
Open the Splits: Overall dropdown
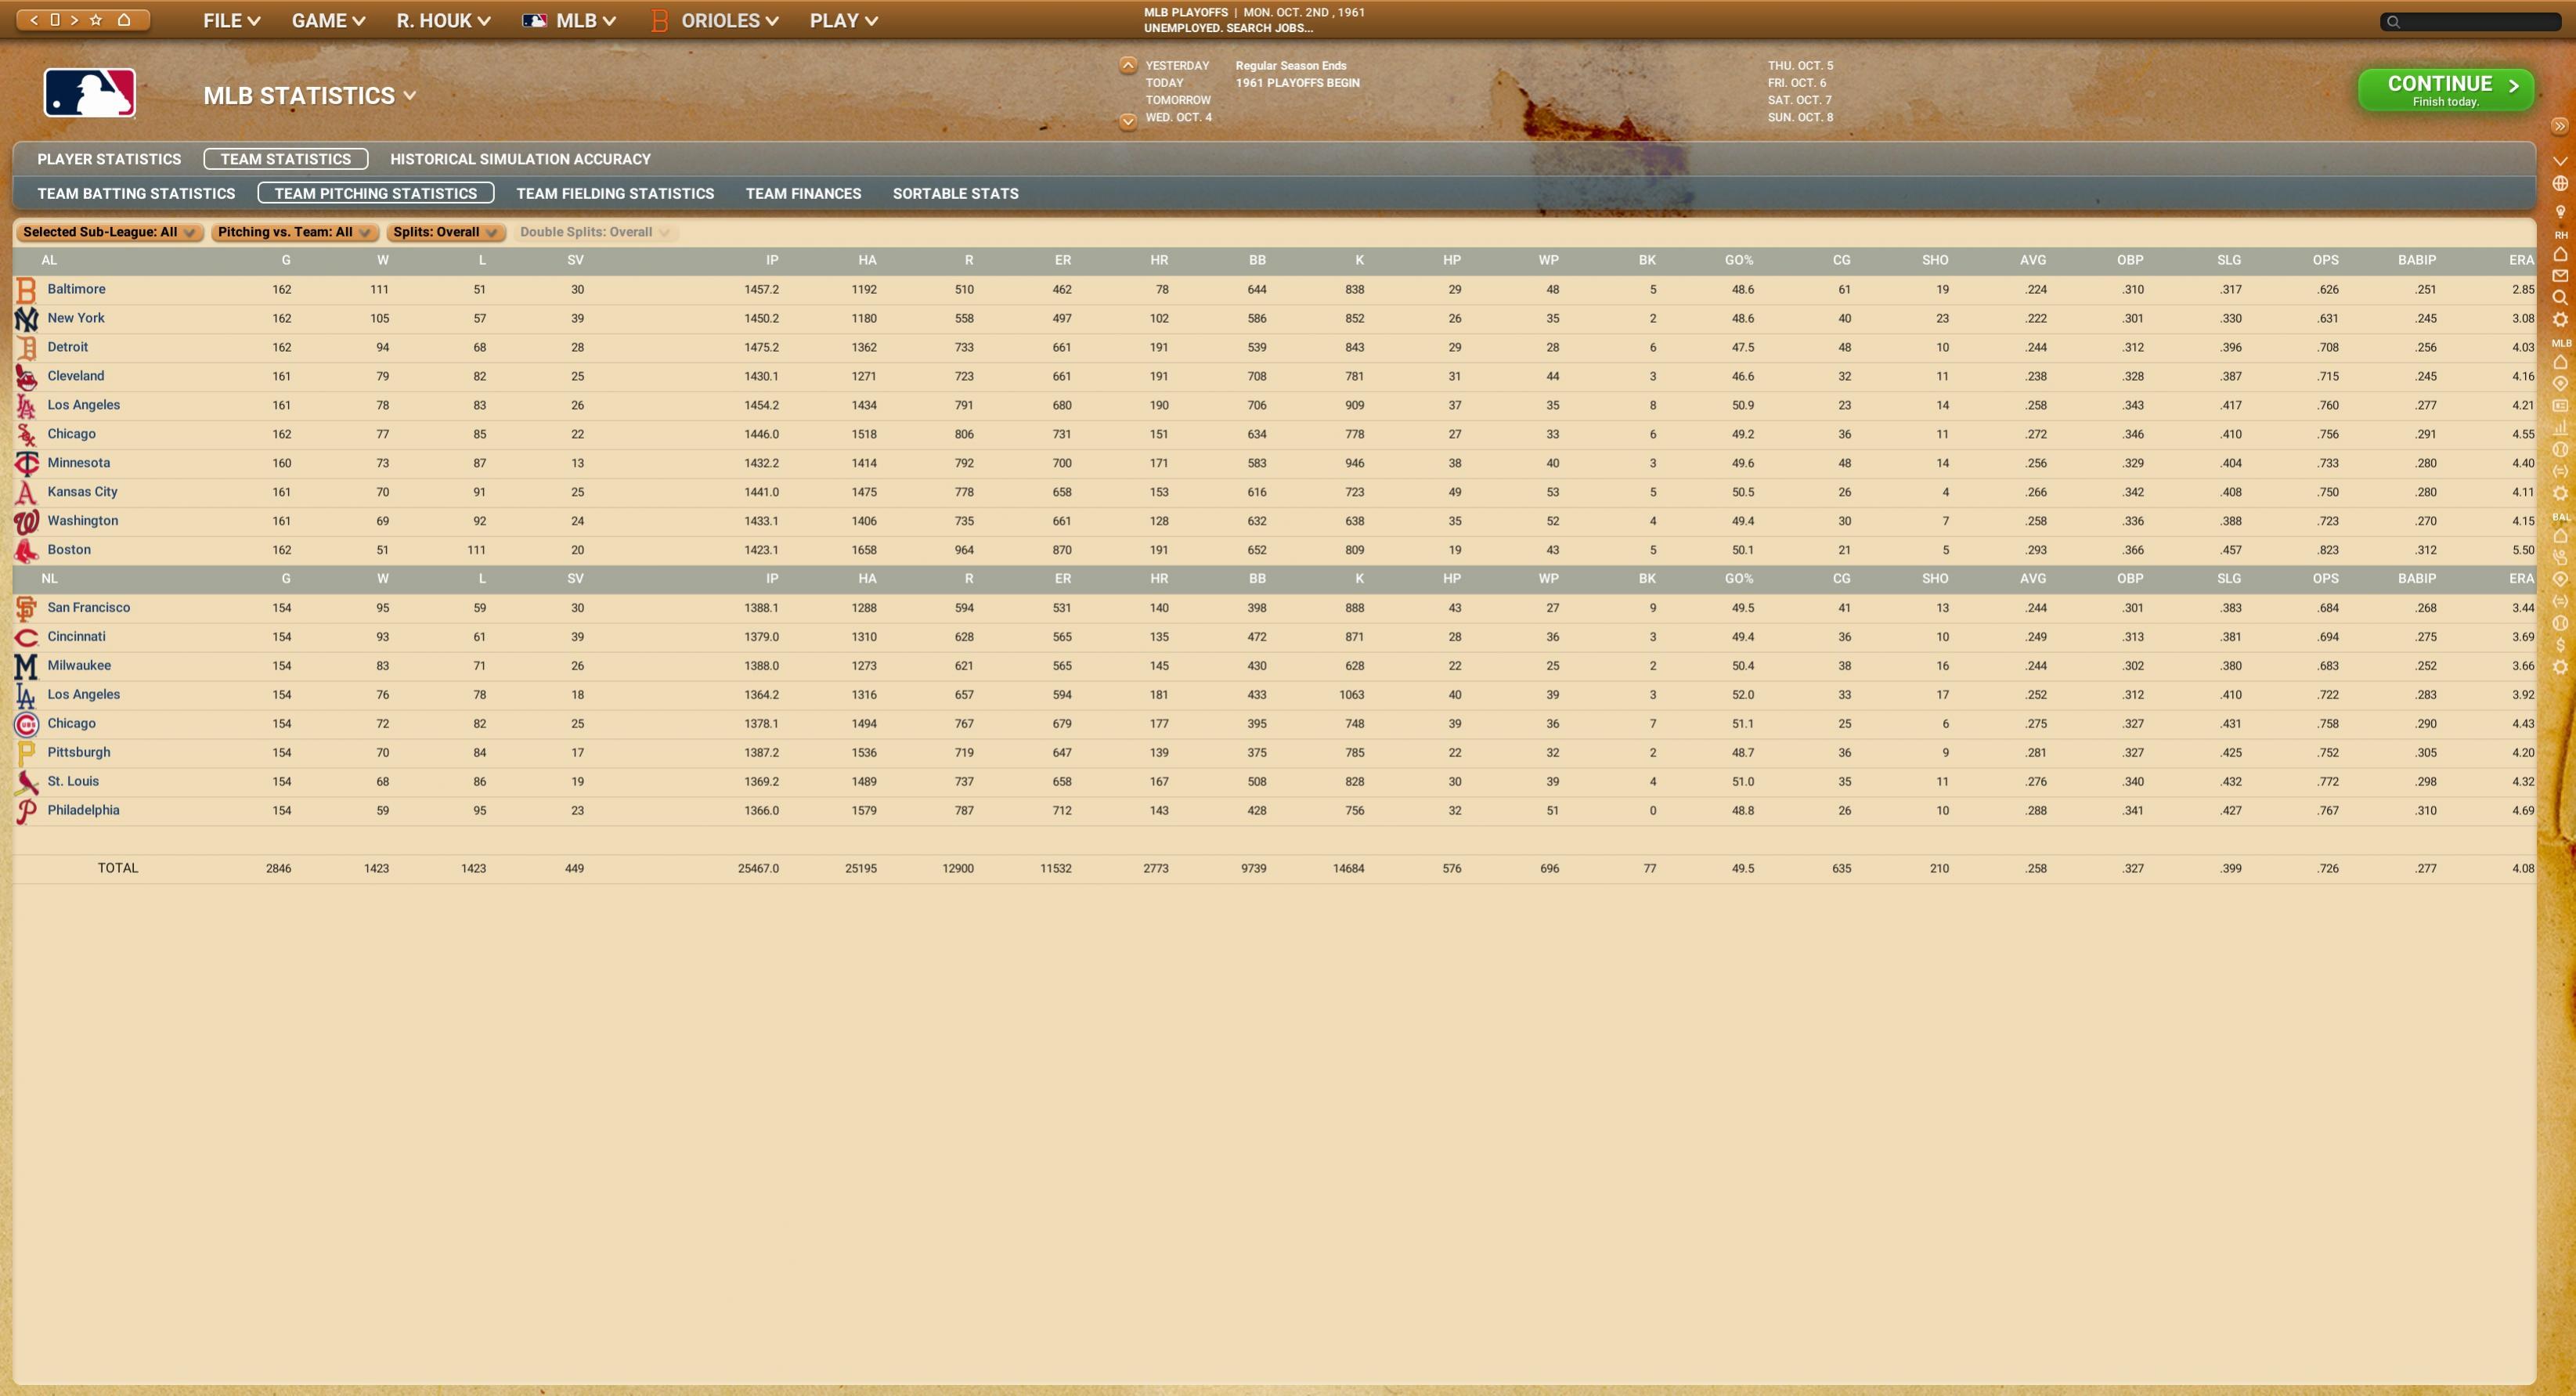[444, 232]
